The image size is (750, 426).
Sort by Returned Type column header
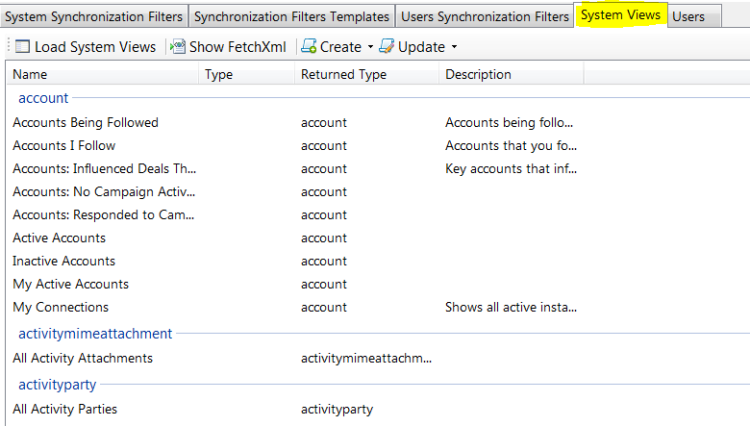pyautogui.click(x=366, y=75)
